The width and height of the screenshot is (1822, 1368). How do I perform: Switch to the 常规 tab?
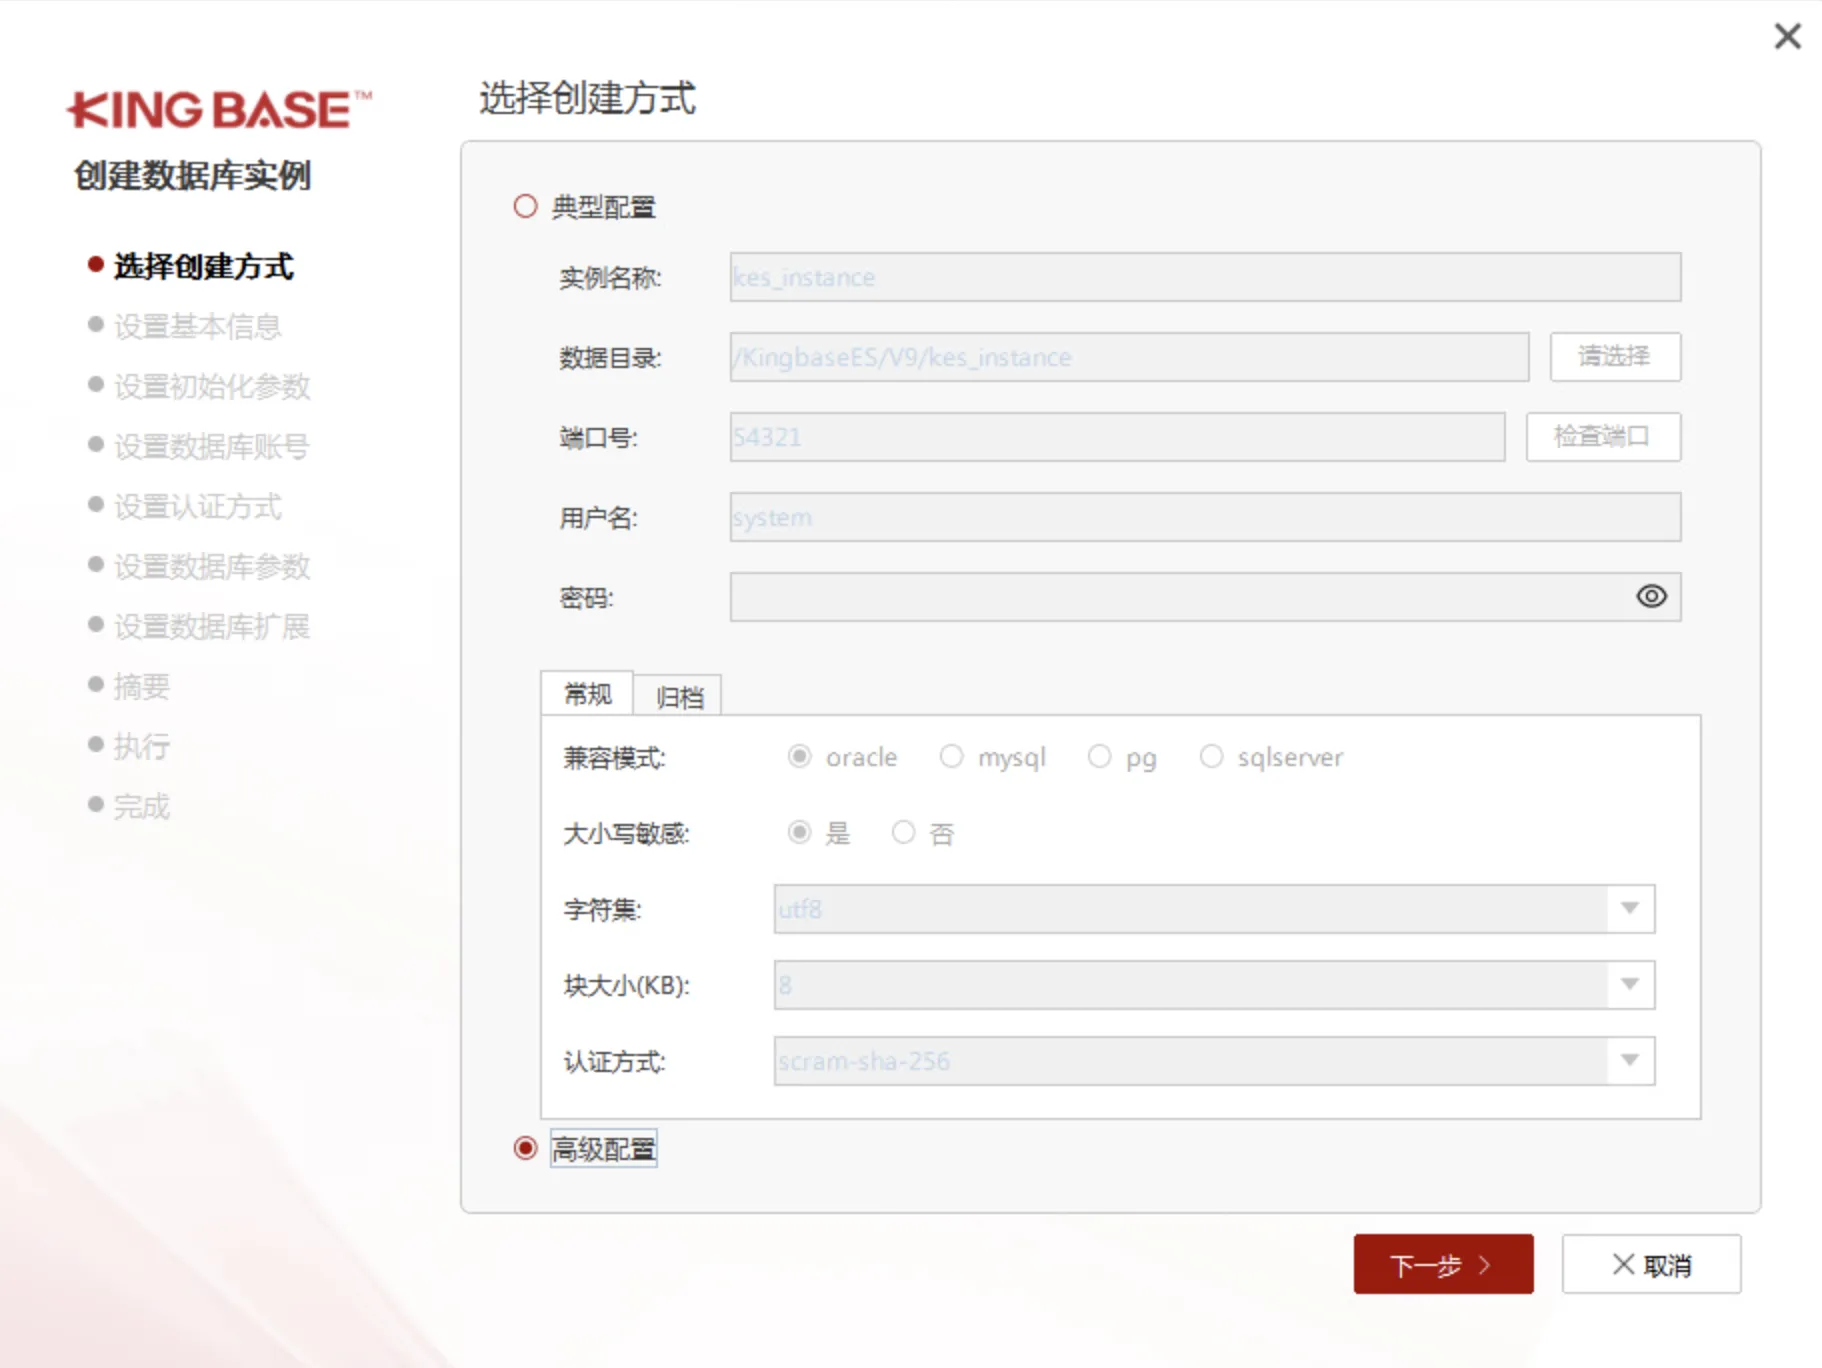[x=587, y=694]
